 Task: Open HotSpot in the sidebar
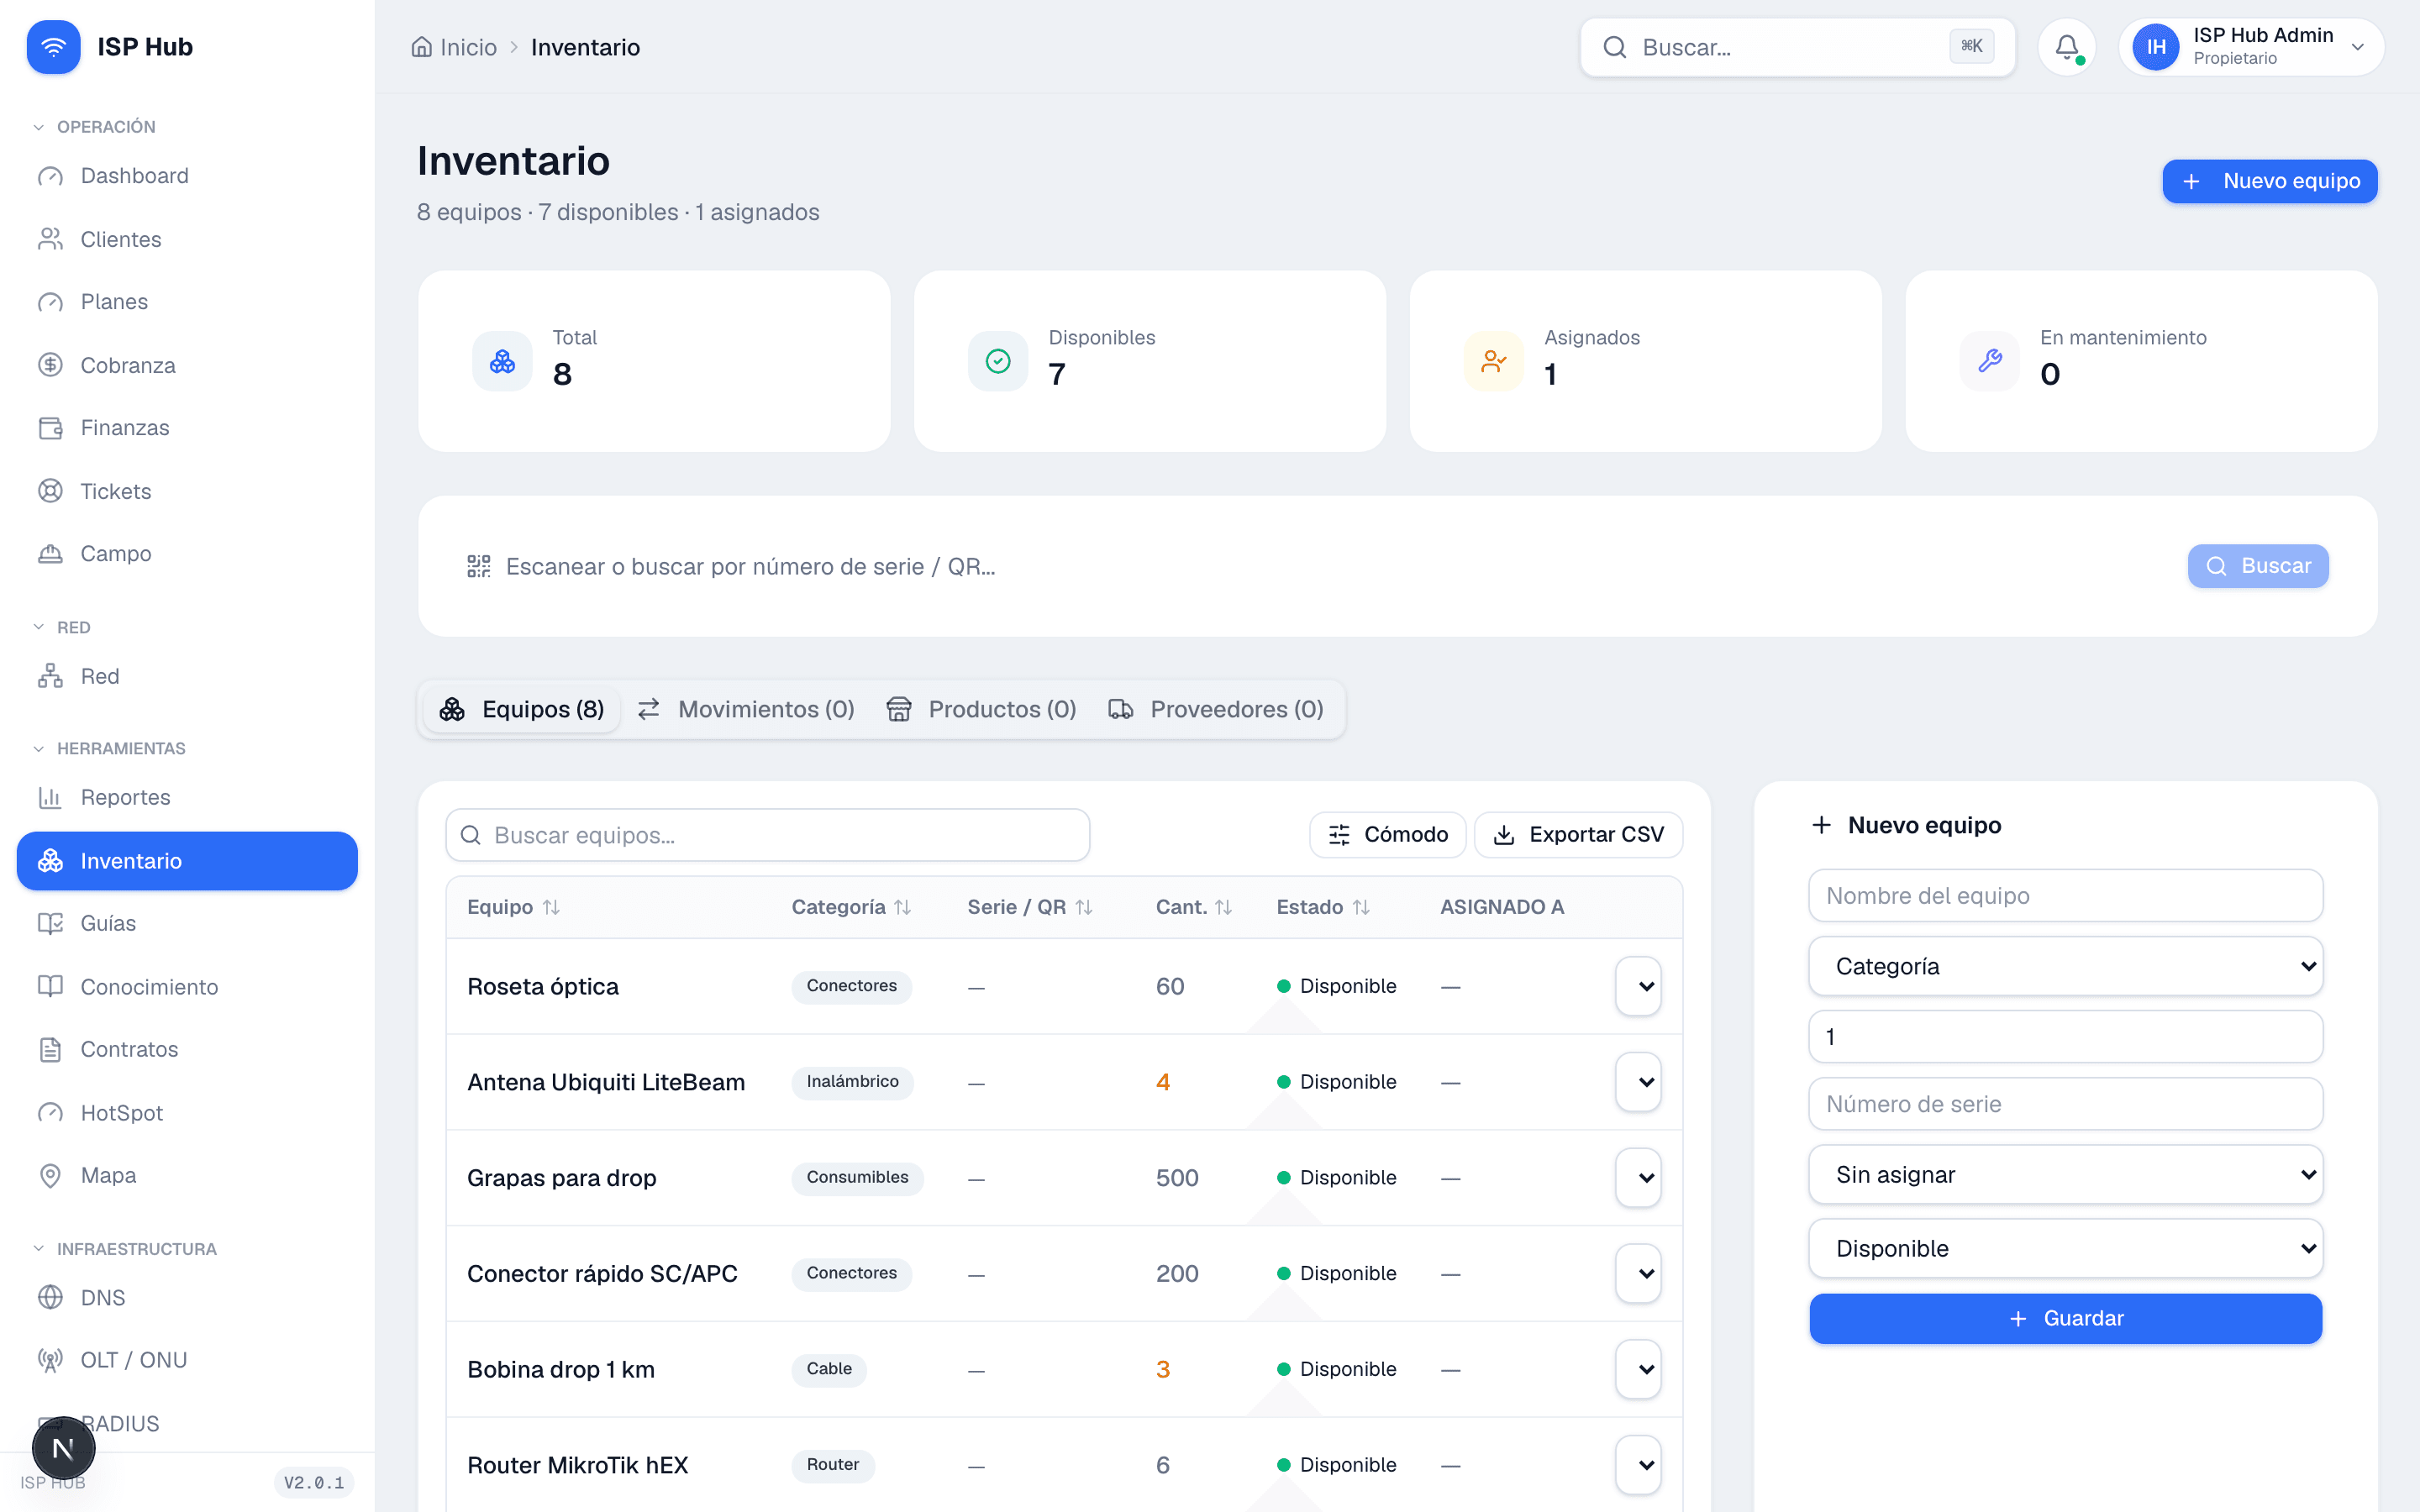point(187,1113)
